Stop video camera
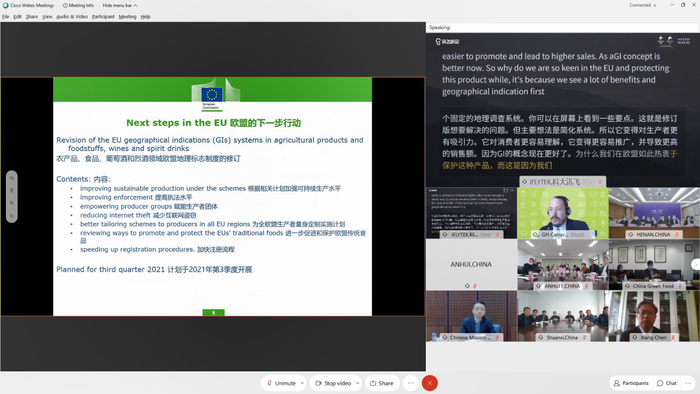The image size is (700, 394). (x=333, y=383)
